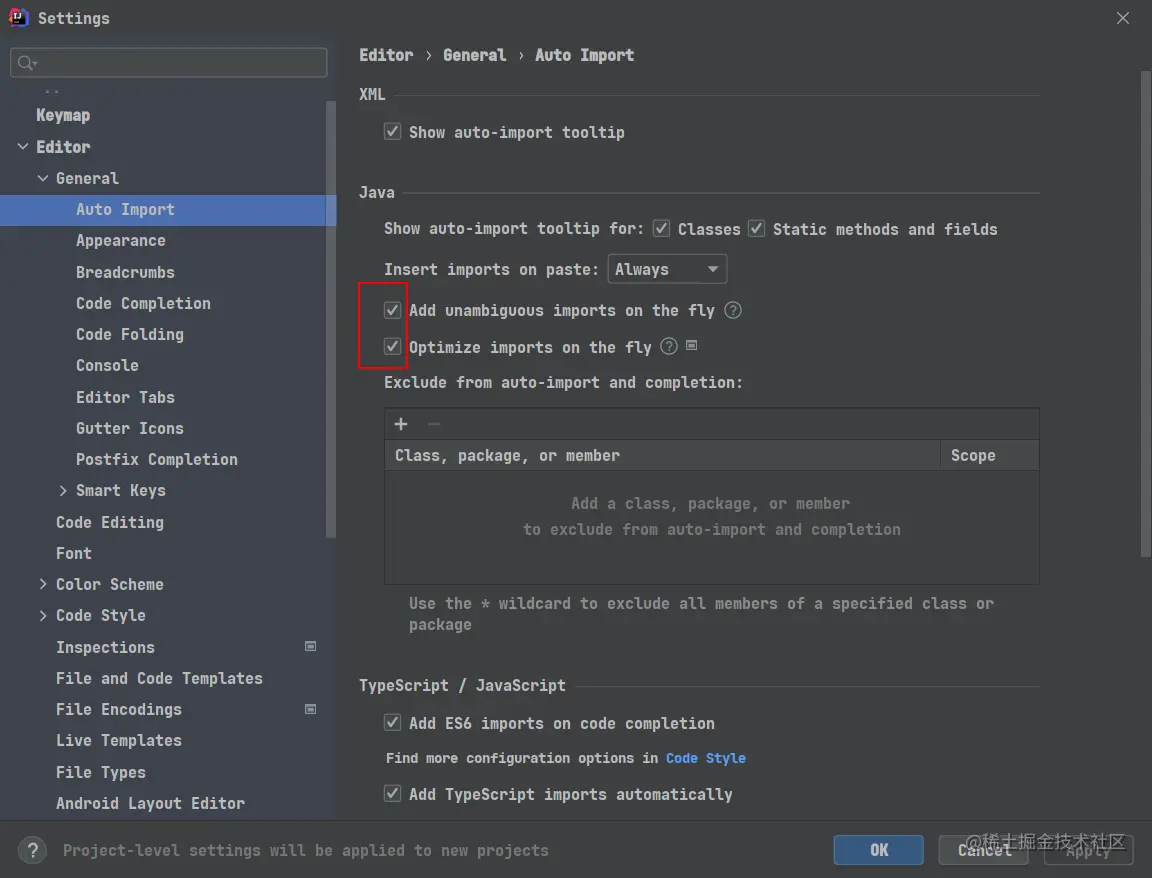Click into the settings search field
1152x878 pixels.
[168, 62]
